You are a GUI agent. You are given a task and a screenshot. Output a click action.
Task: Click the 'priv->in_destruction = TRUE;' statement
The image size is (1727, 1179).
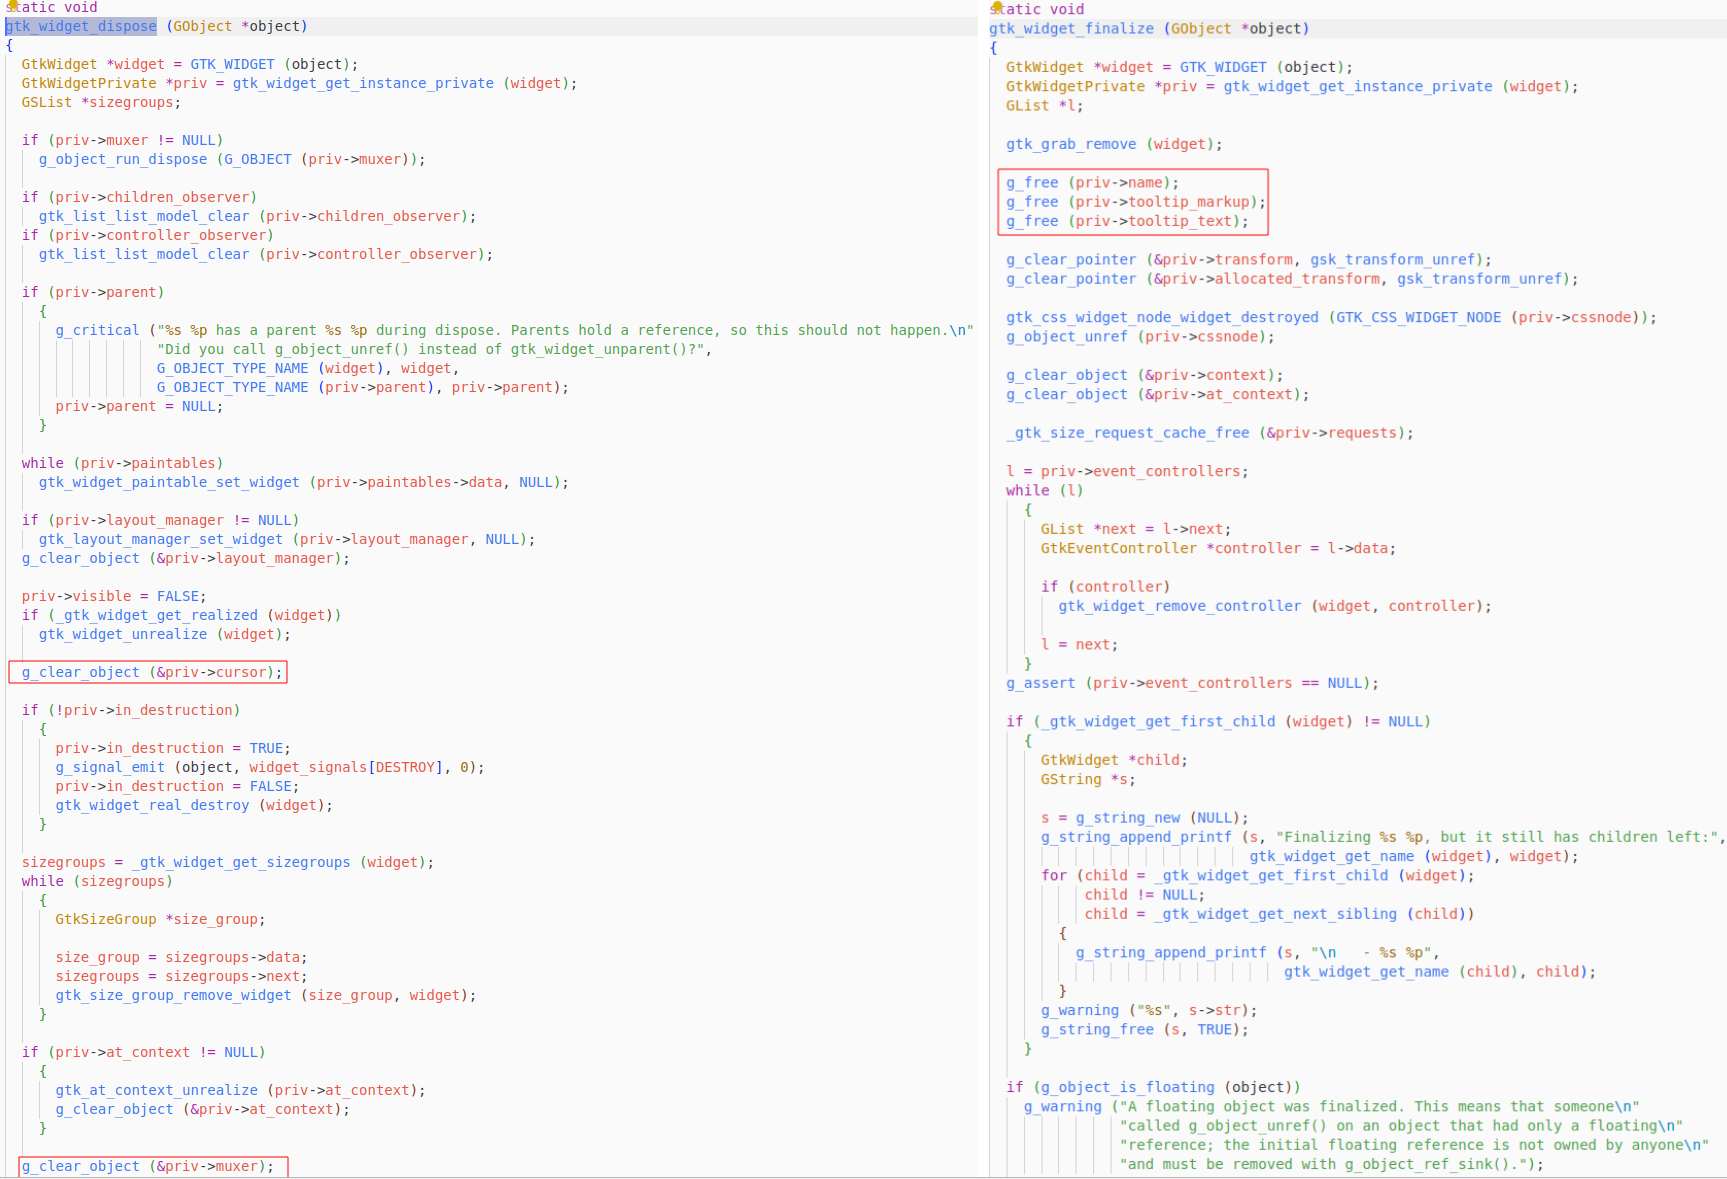tap(173, 748)
